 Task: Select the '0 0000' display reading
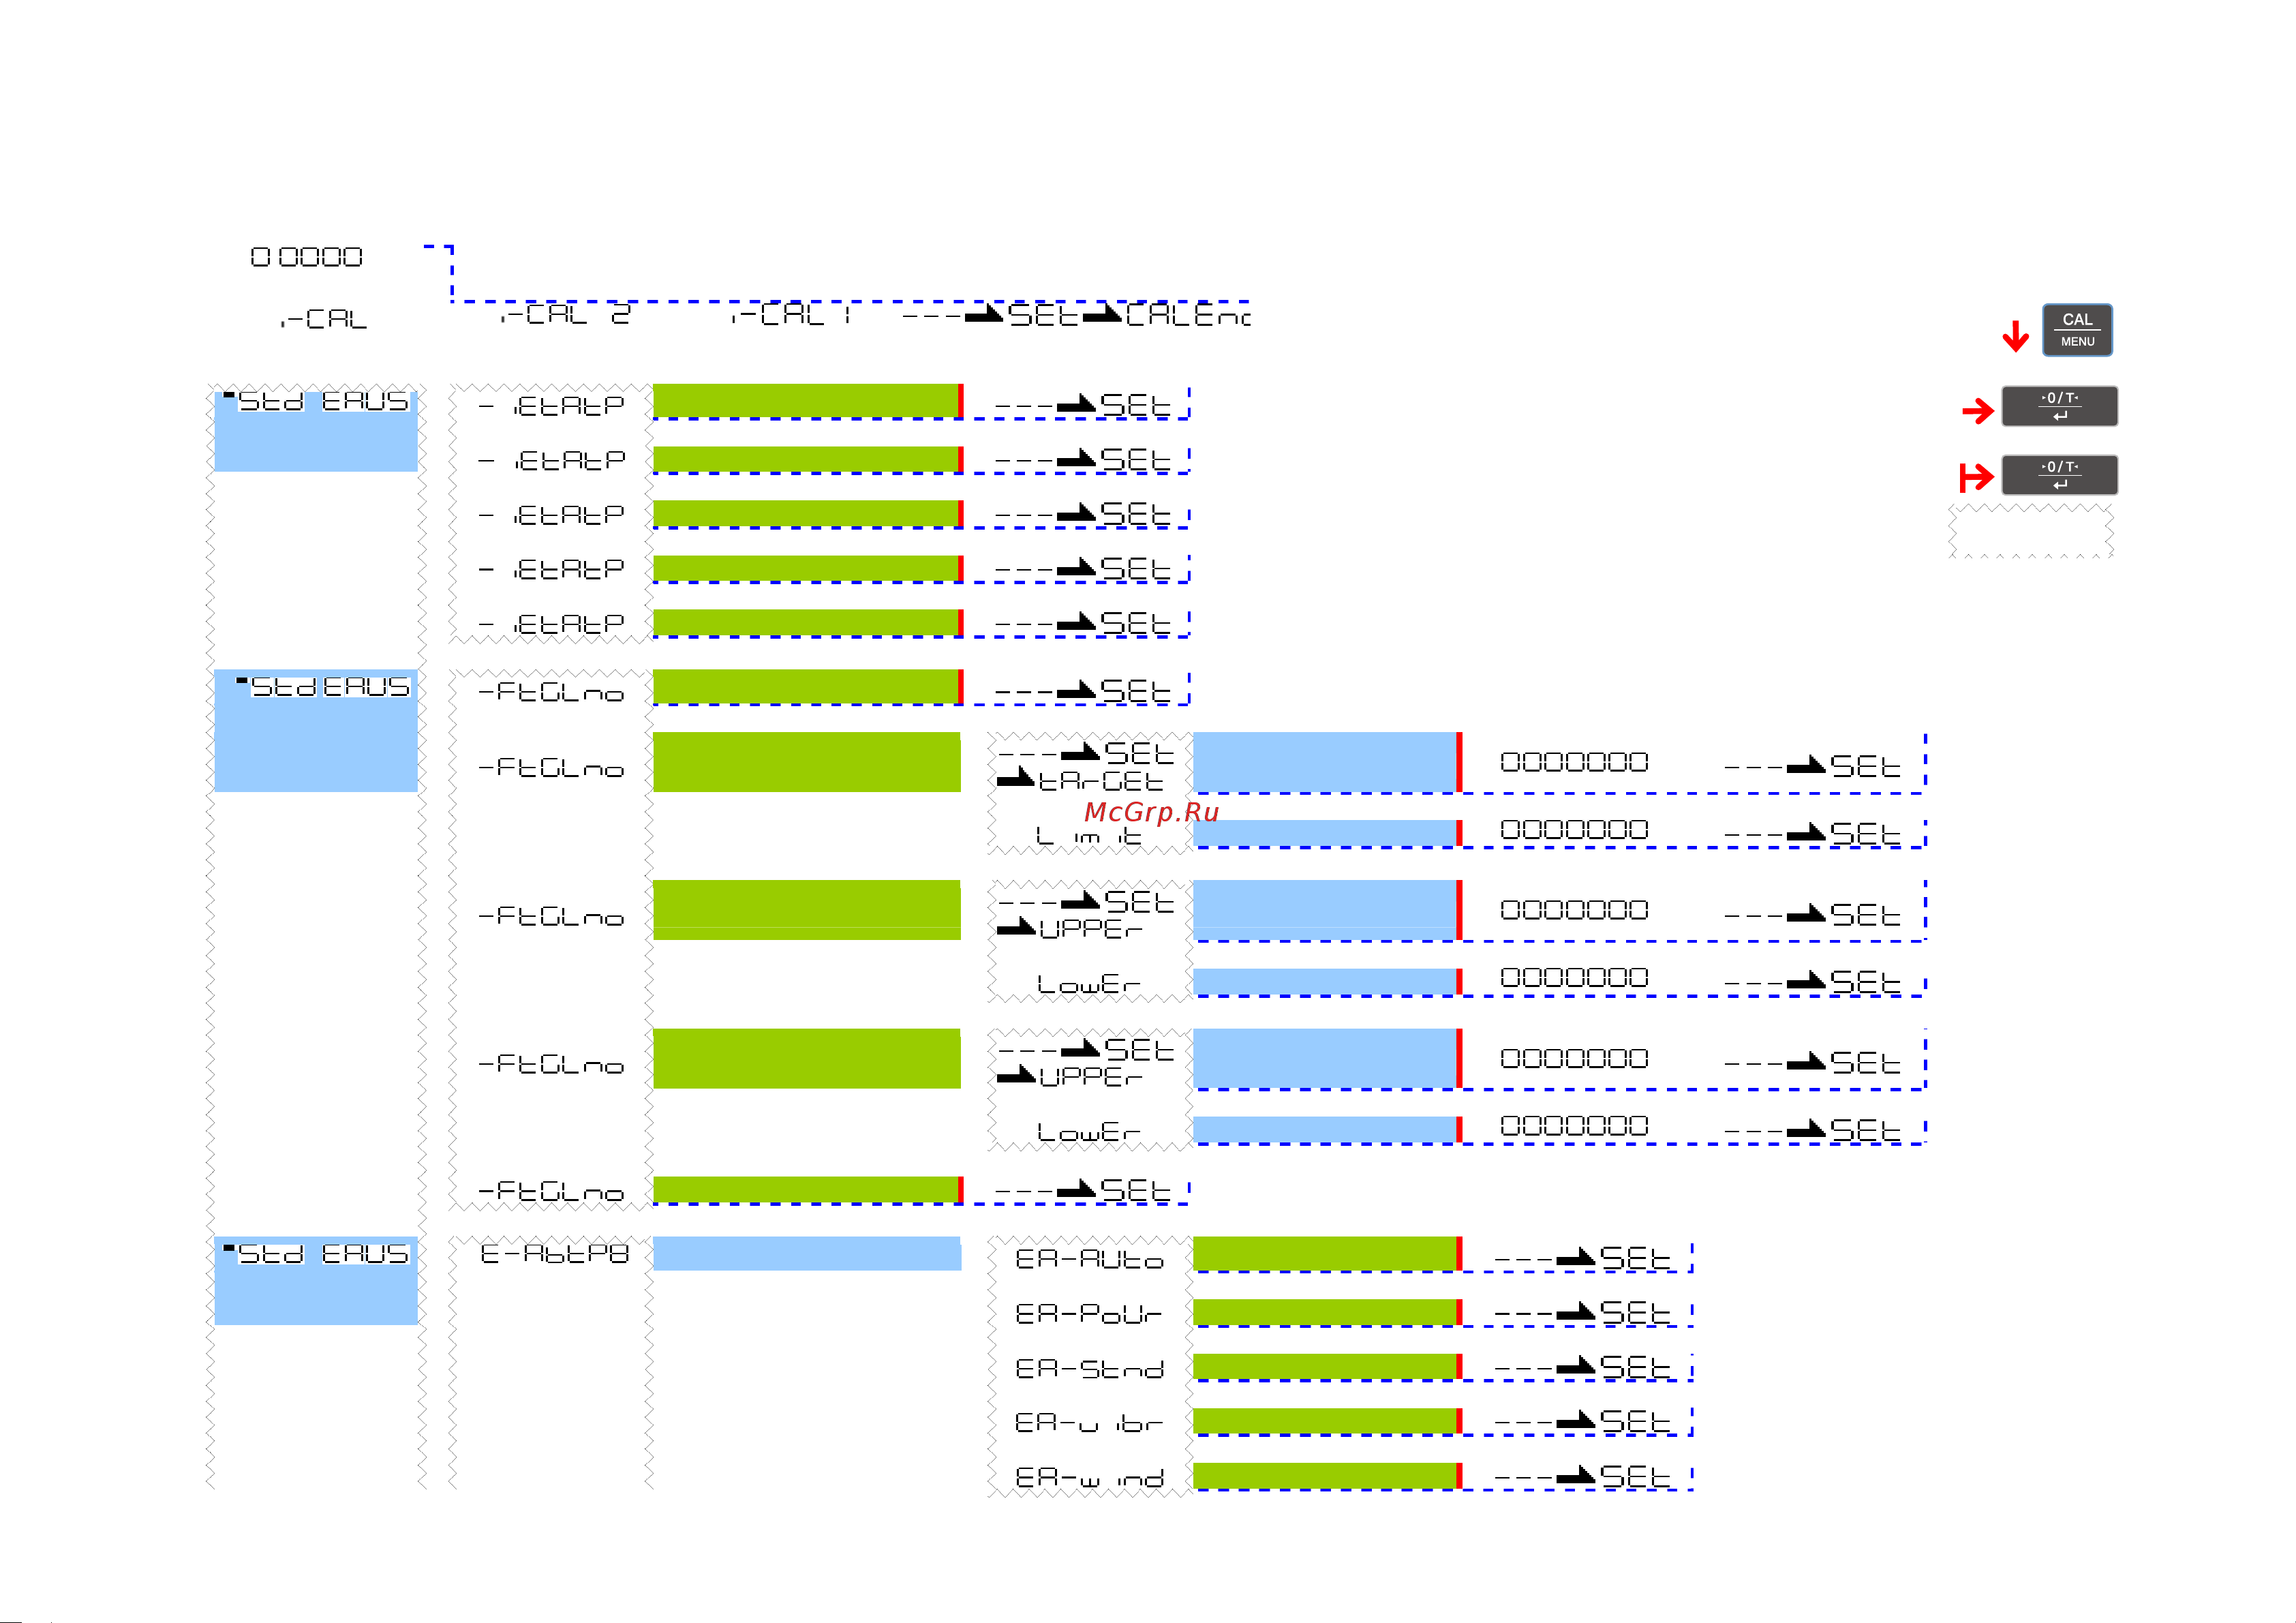pos(306,257)
